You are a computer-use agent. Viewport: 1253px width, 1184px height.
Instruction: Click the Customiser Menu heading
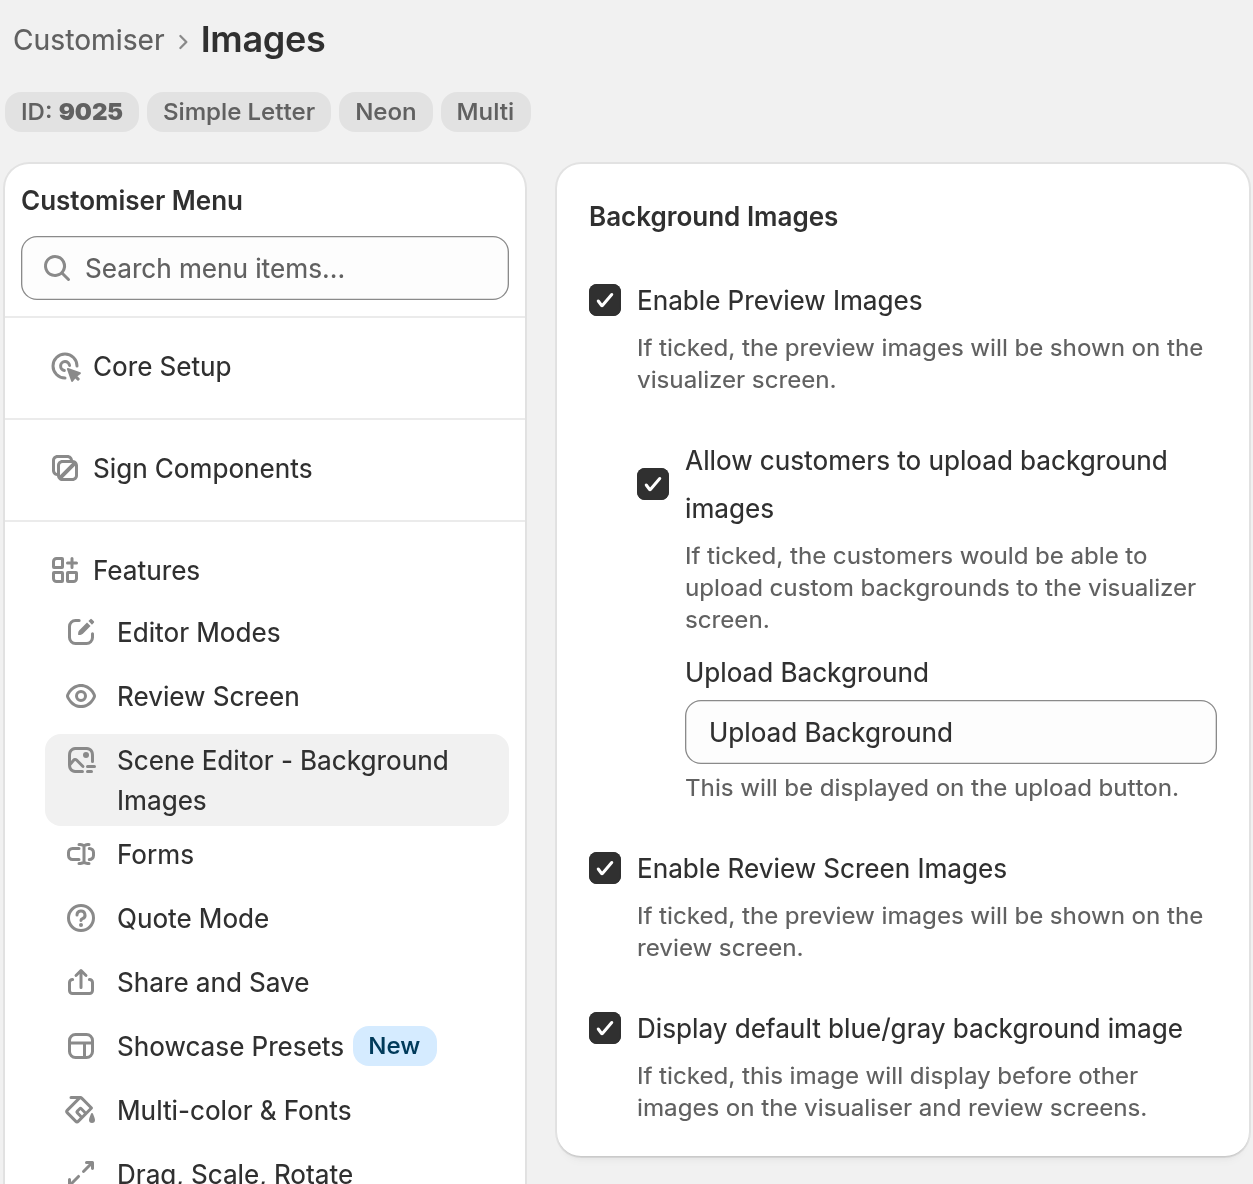[132, 201]
